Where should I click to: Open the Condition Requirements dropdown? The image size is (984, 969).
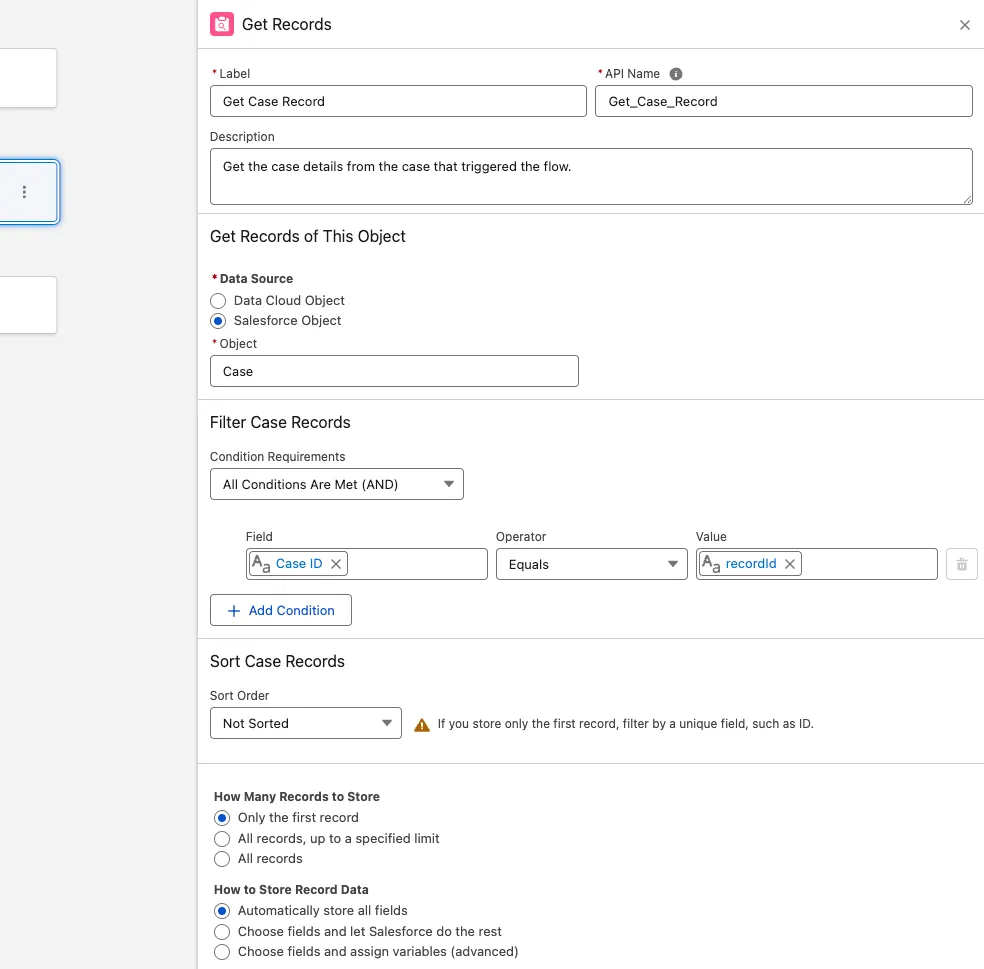(336, 484)
